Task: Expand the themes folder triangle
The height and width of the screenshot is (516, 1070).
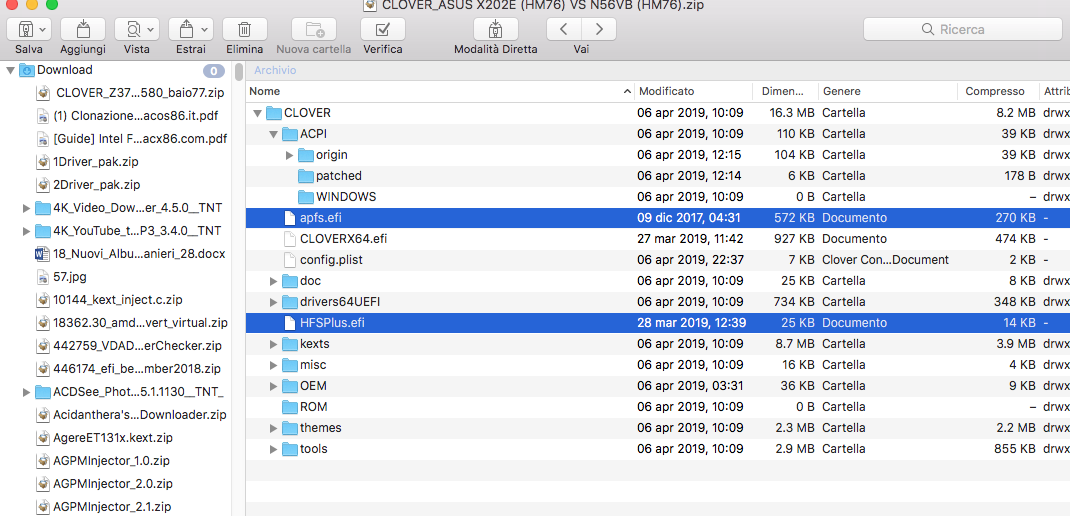Action: [x=274, y=429]
